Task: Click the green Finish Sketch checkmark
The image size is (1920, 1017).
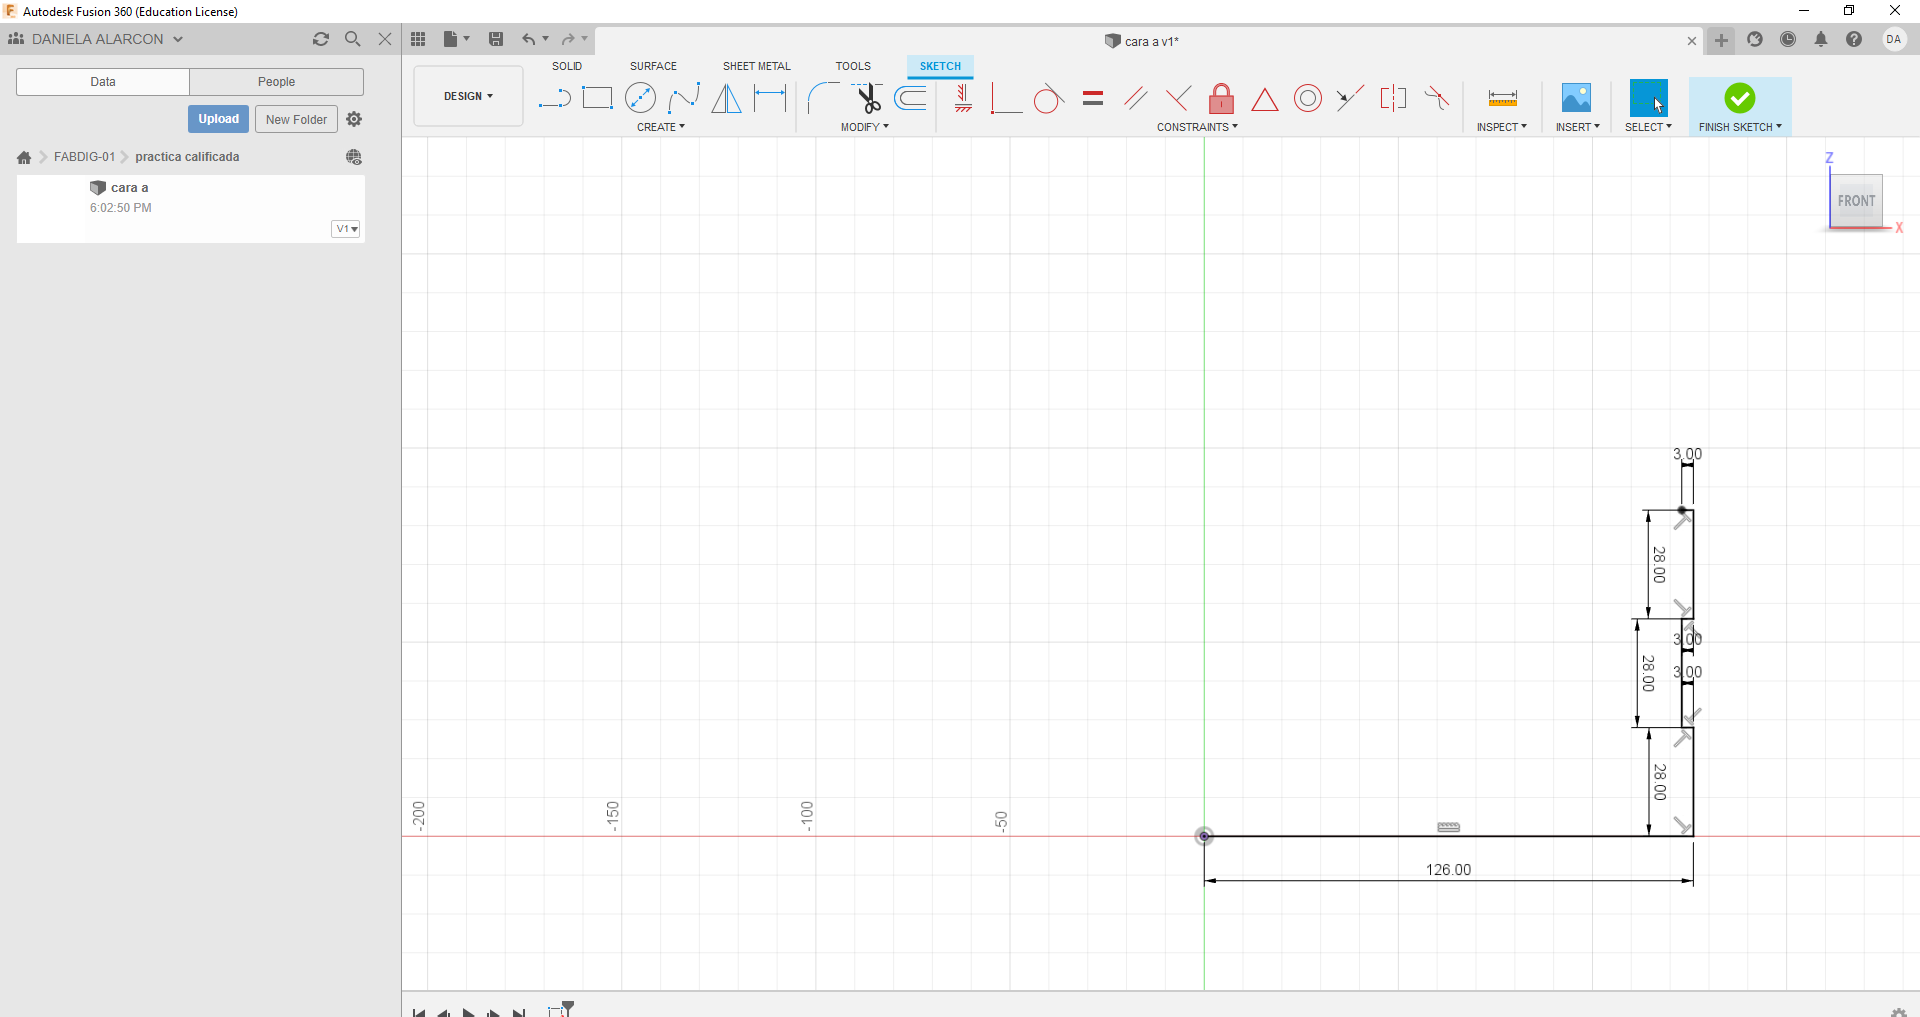Action: tap(1739, 98)
